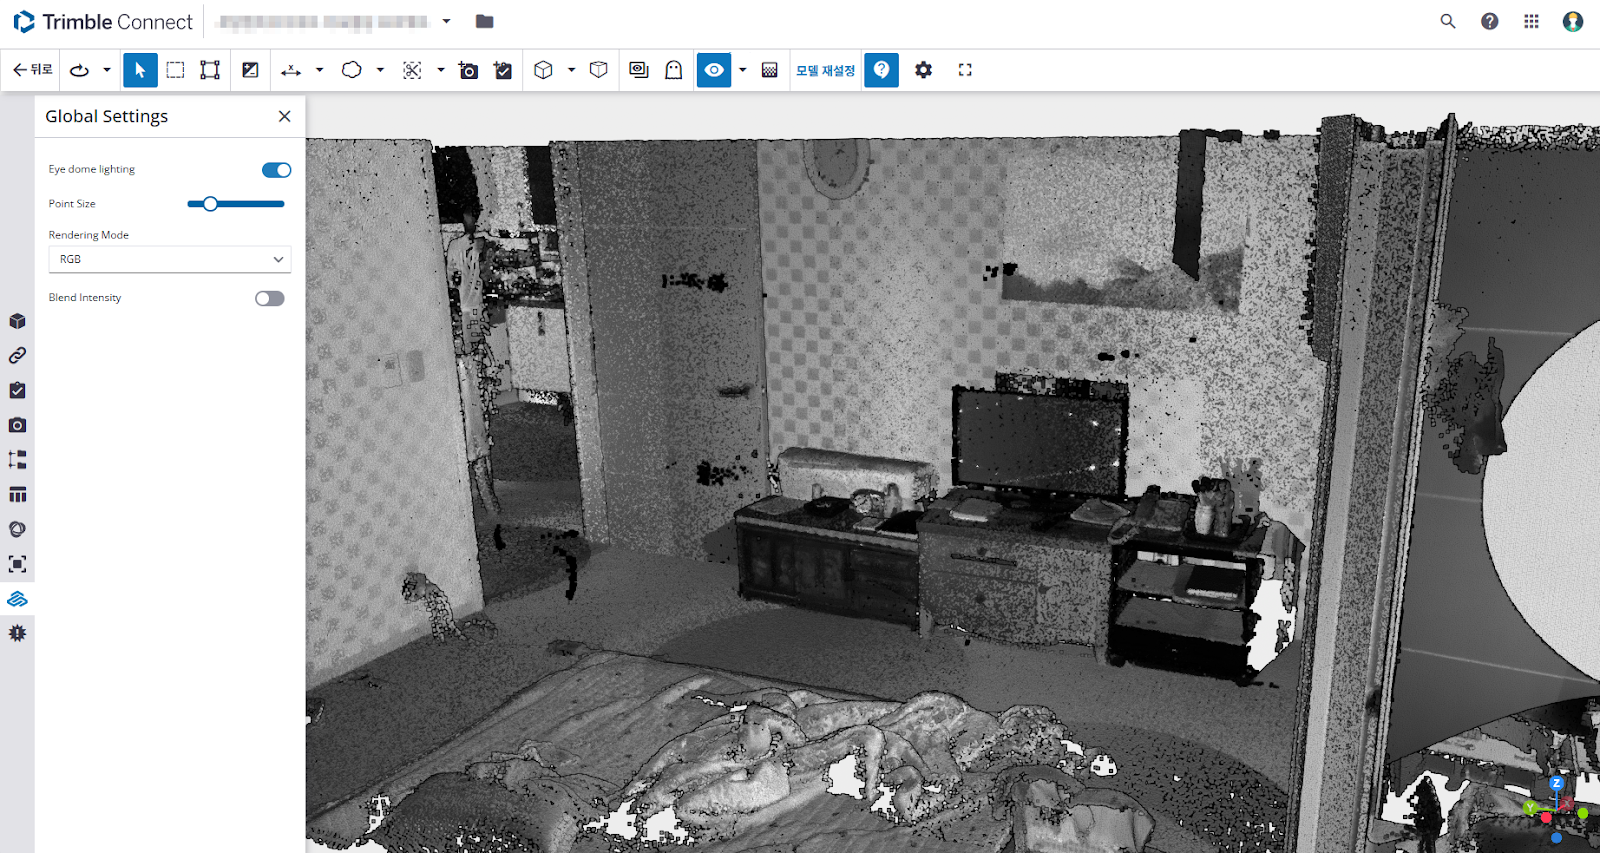This screenshot has width=1600, height=853.
Task: Click the 모델 재설정 reset model button
Action: (x=825, y=70)
